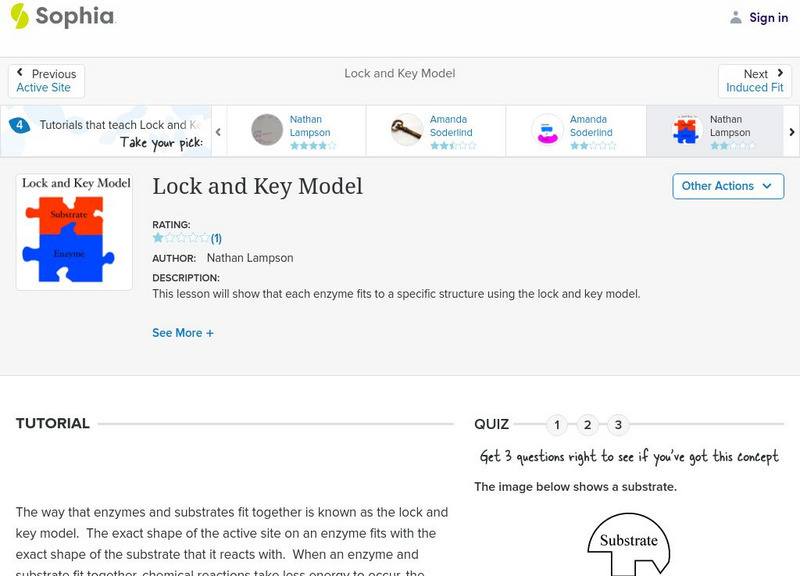Go to Previous lesson Active Site
Viewport: 800px width, 576px height.
click(46, 81)
